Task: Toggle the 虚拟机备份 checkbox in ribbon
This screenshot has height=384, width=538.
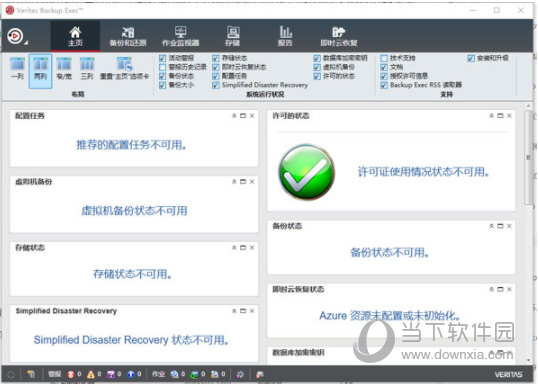Action: pyautogui.click(x=317, y=67)
